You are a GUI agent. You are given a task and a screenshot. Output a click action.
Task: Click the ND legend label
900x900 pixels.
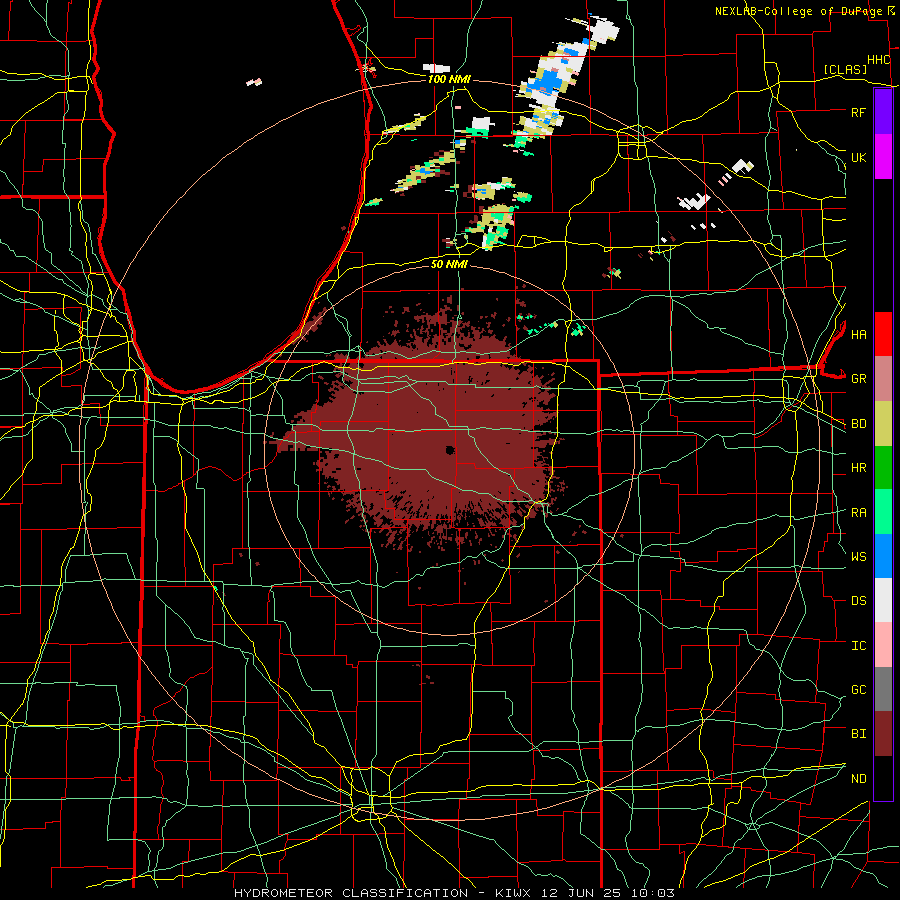tap(858, 779)
